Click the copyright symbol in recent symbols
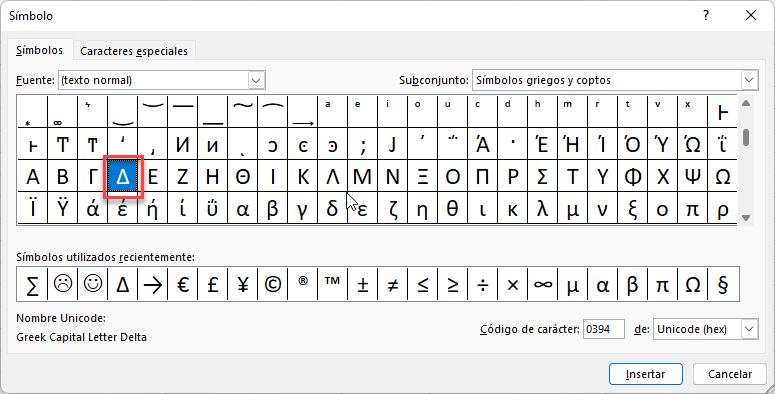Screen dimensions: 775x394 (273, 284)
